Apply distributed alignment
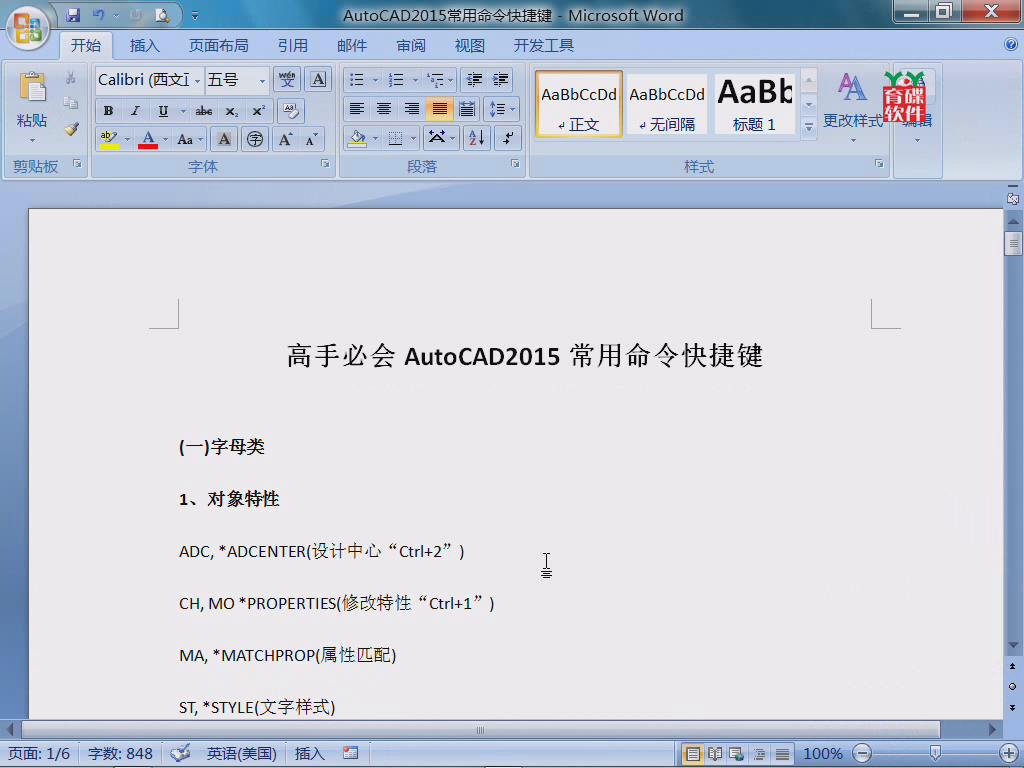The image size is (1024, 768). 467,108
